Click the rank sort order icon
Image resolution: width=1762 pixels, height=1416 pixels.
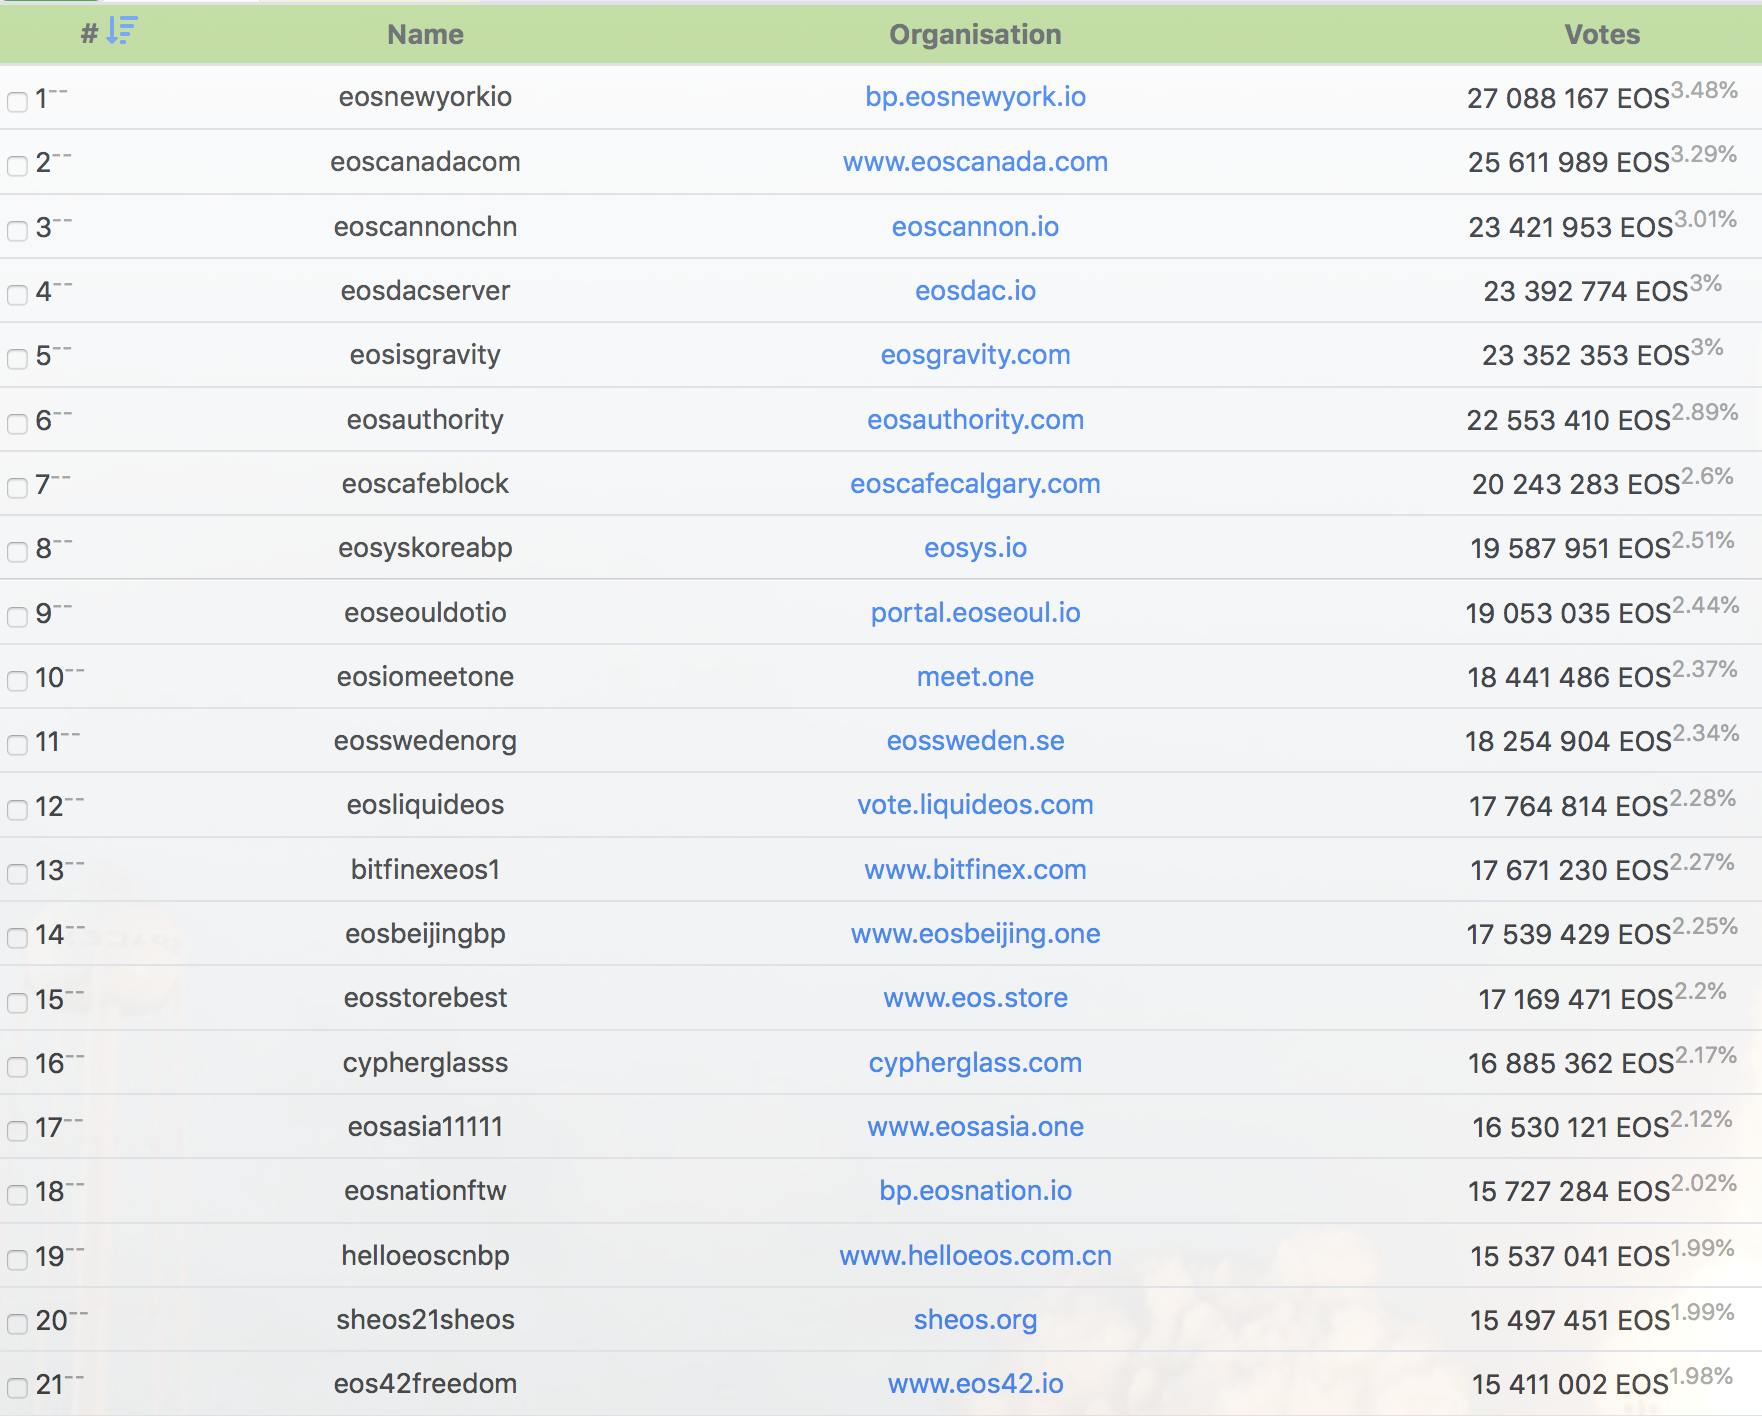(x=121, y=31)
